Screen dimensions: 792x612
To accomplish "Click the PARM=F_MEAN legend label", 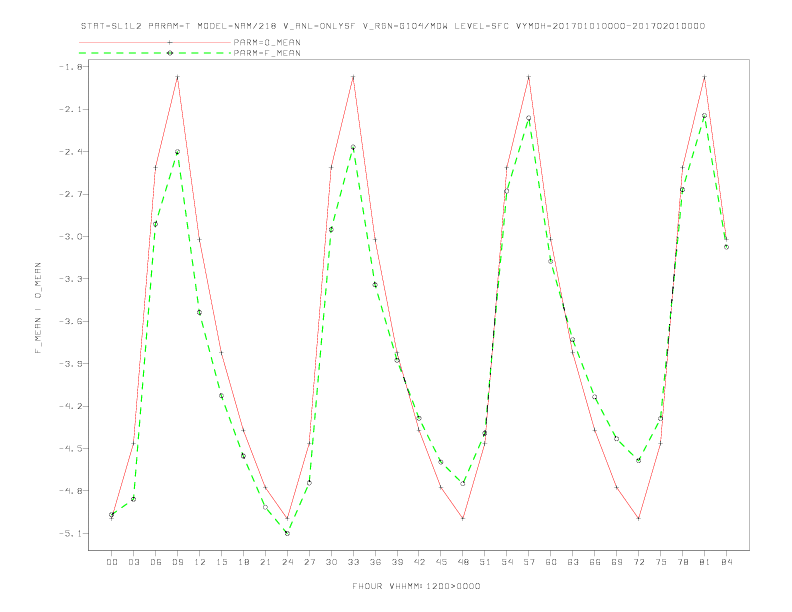I will 267,53.
